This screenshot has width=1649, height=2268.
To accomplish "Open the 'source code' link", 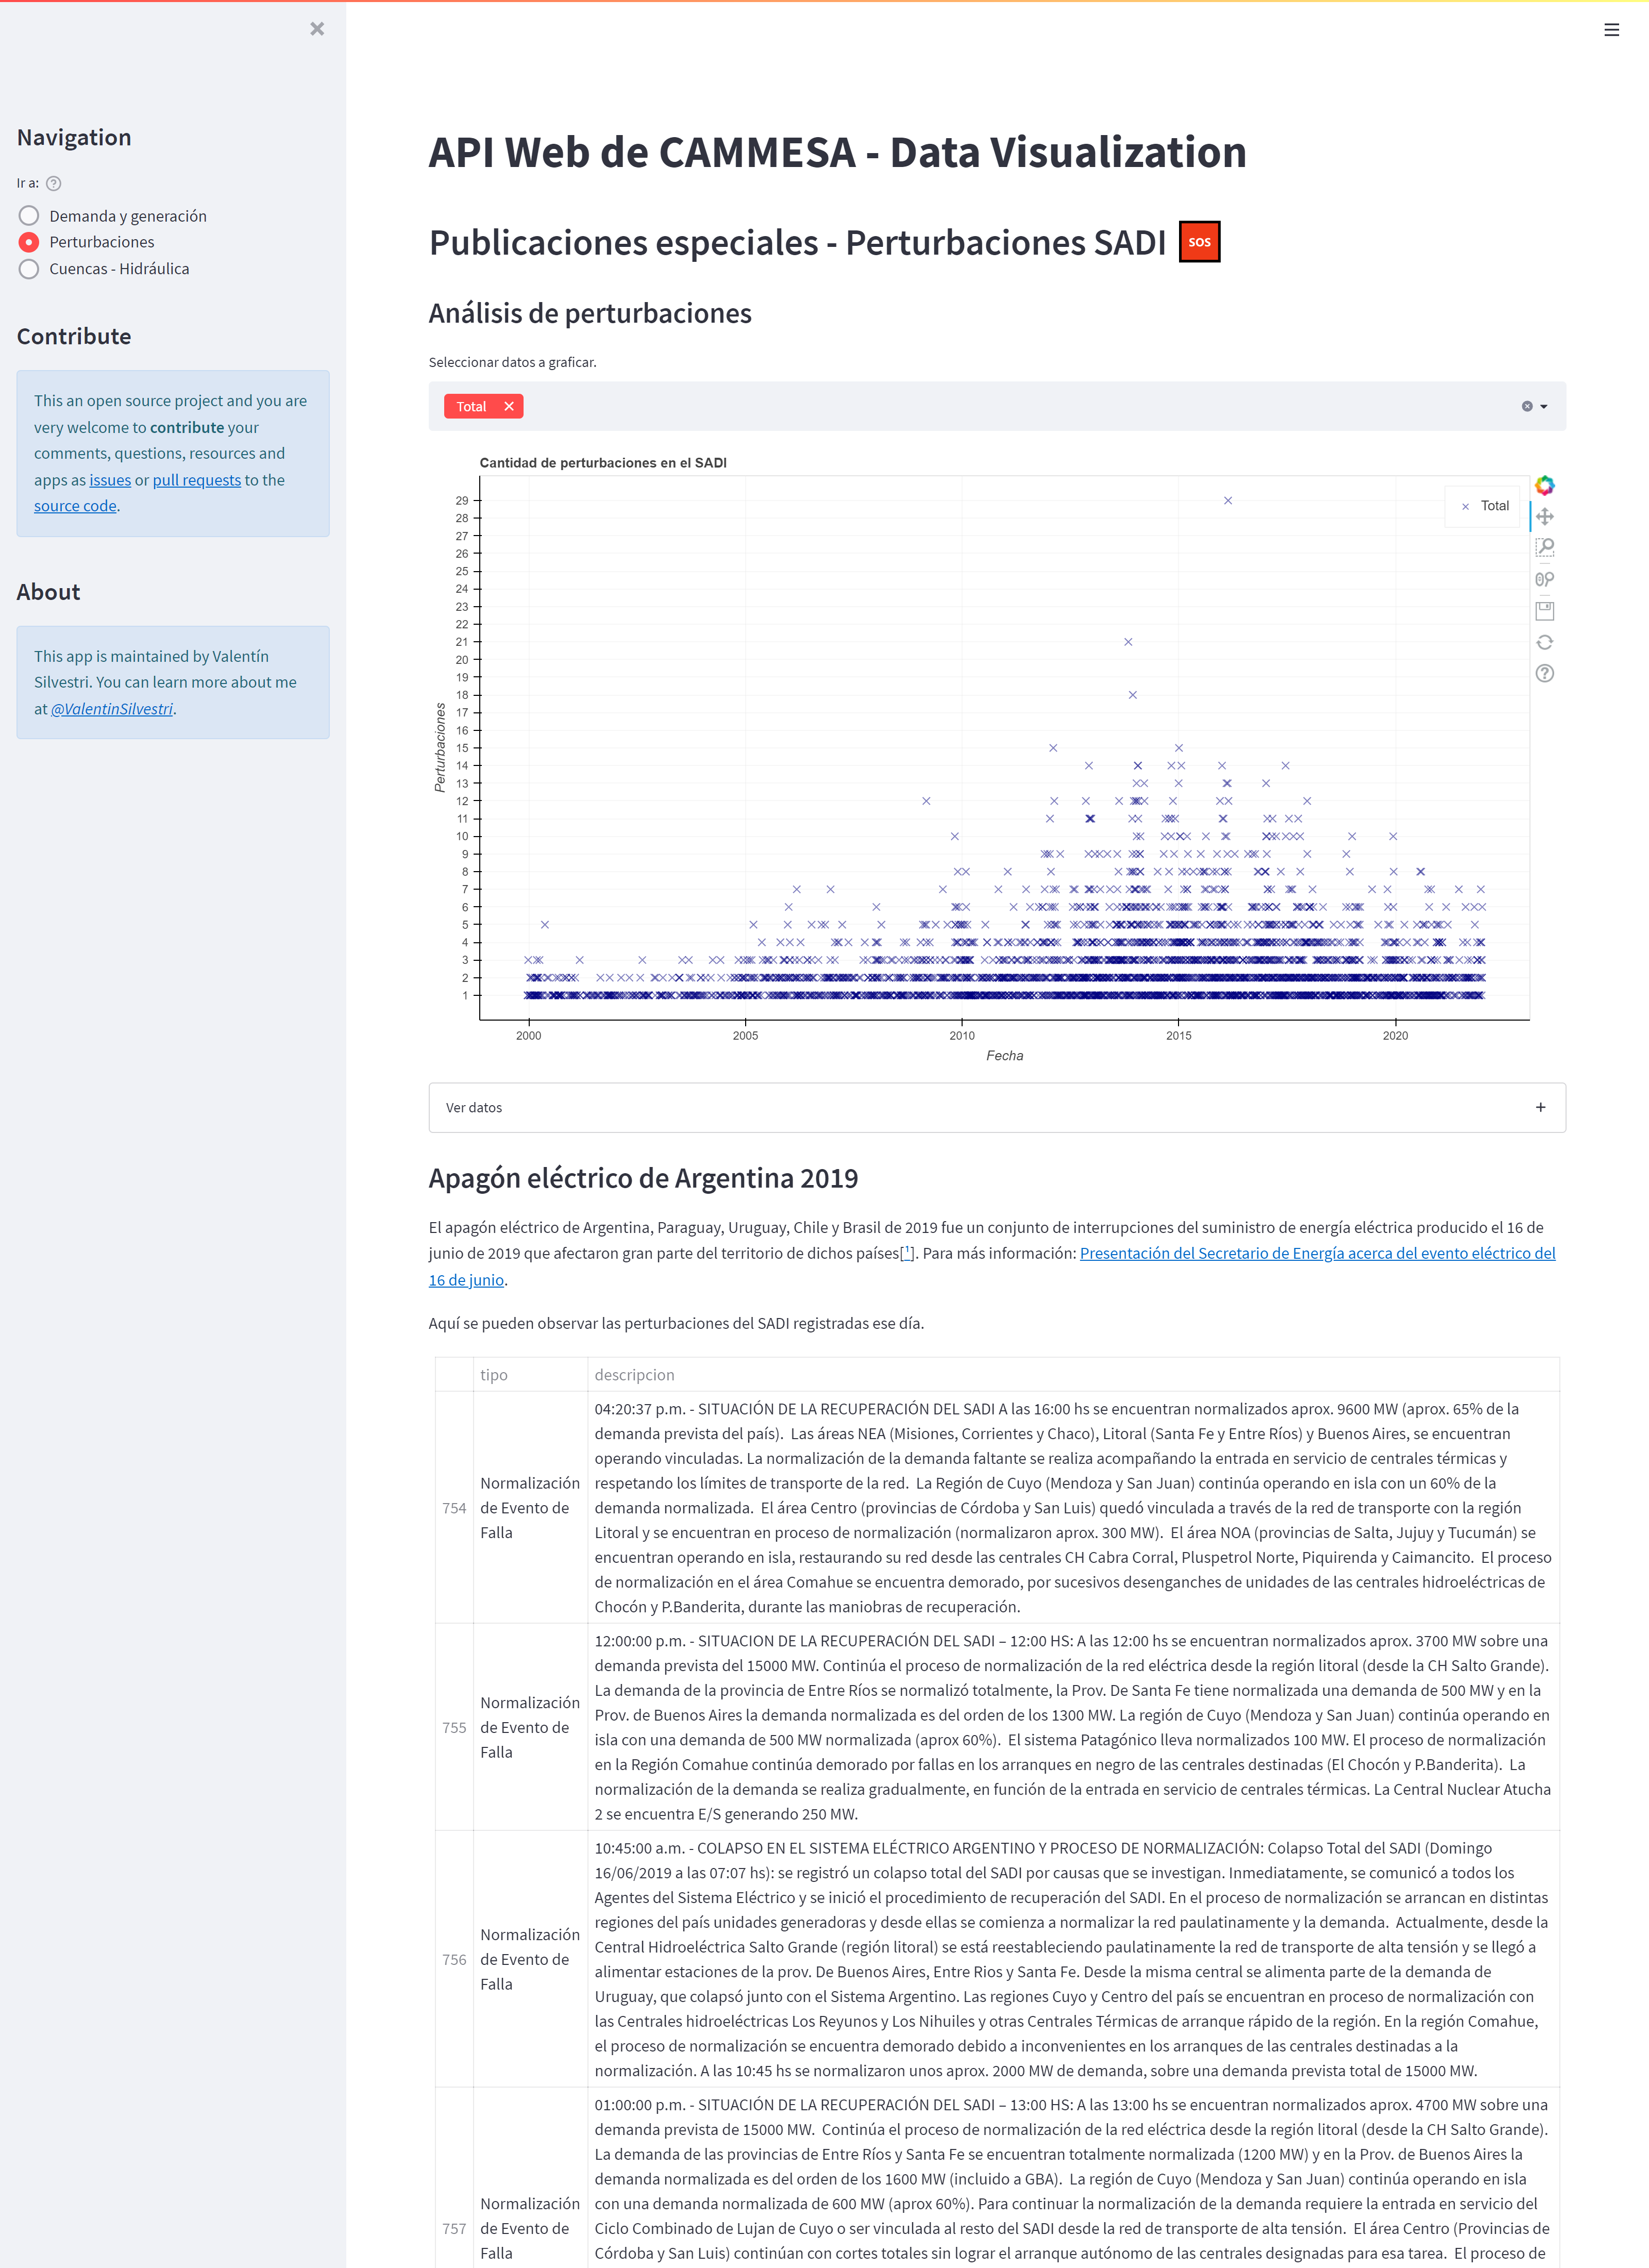I will 75,506.
